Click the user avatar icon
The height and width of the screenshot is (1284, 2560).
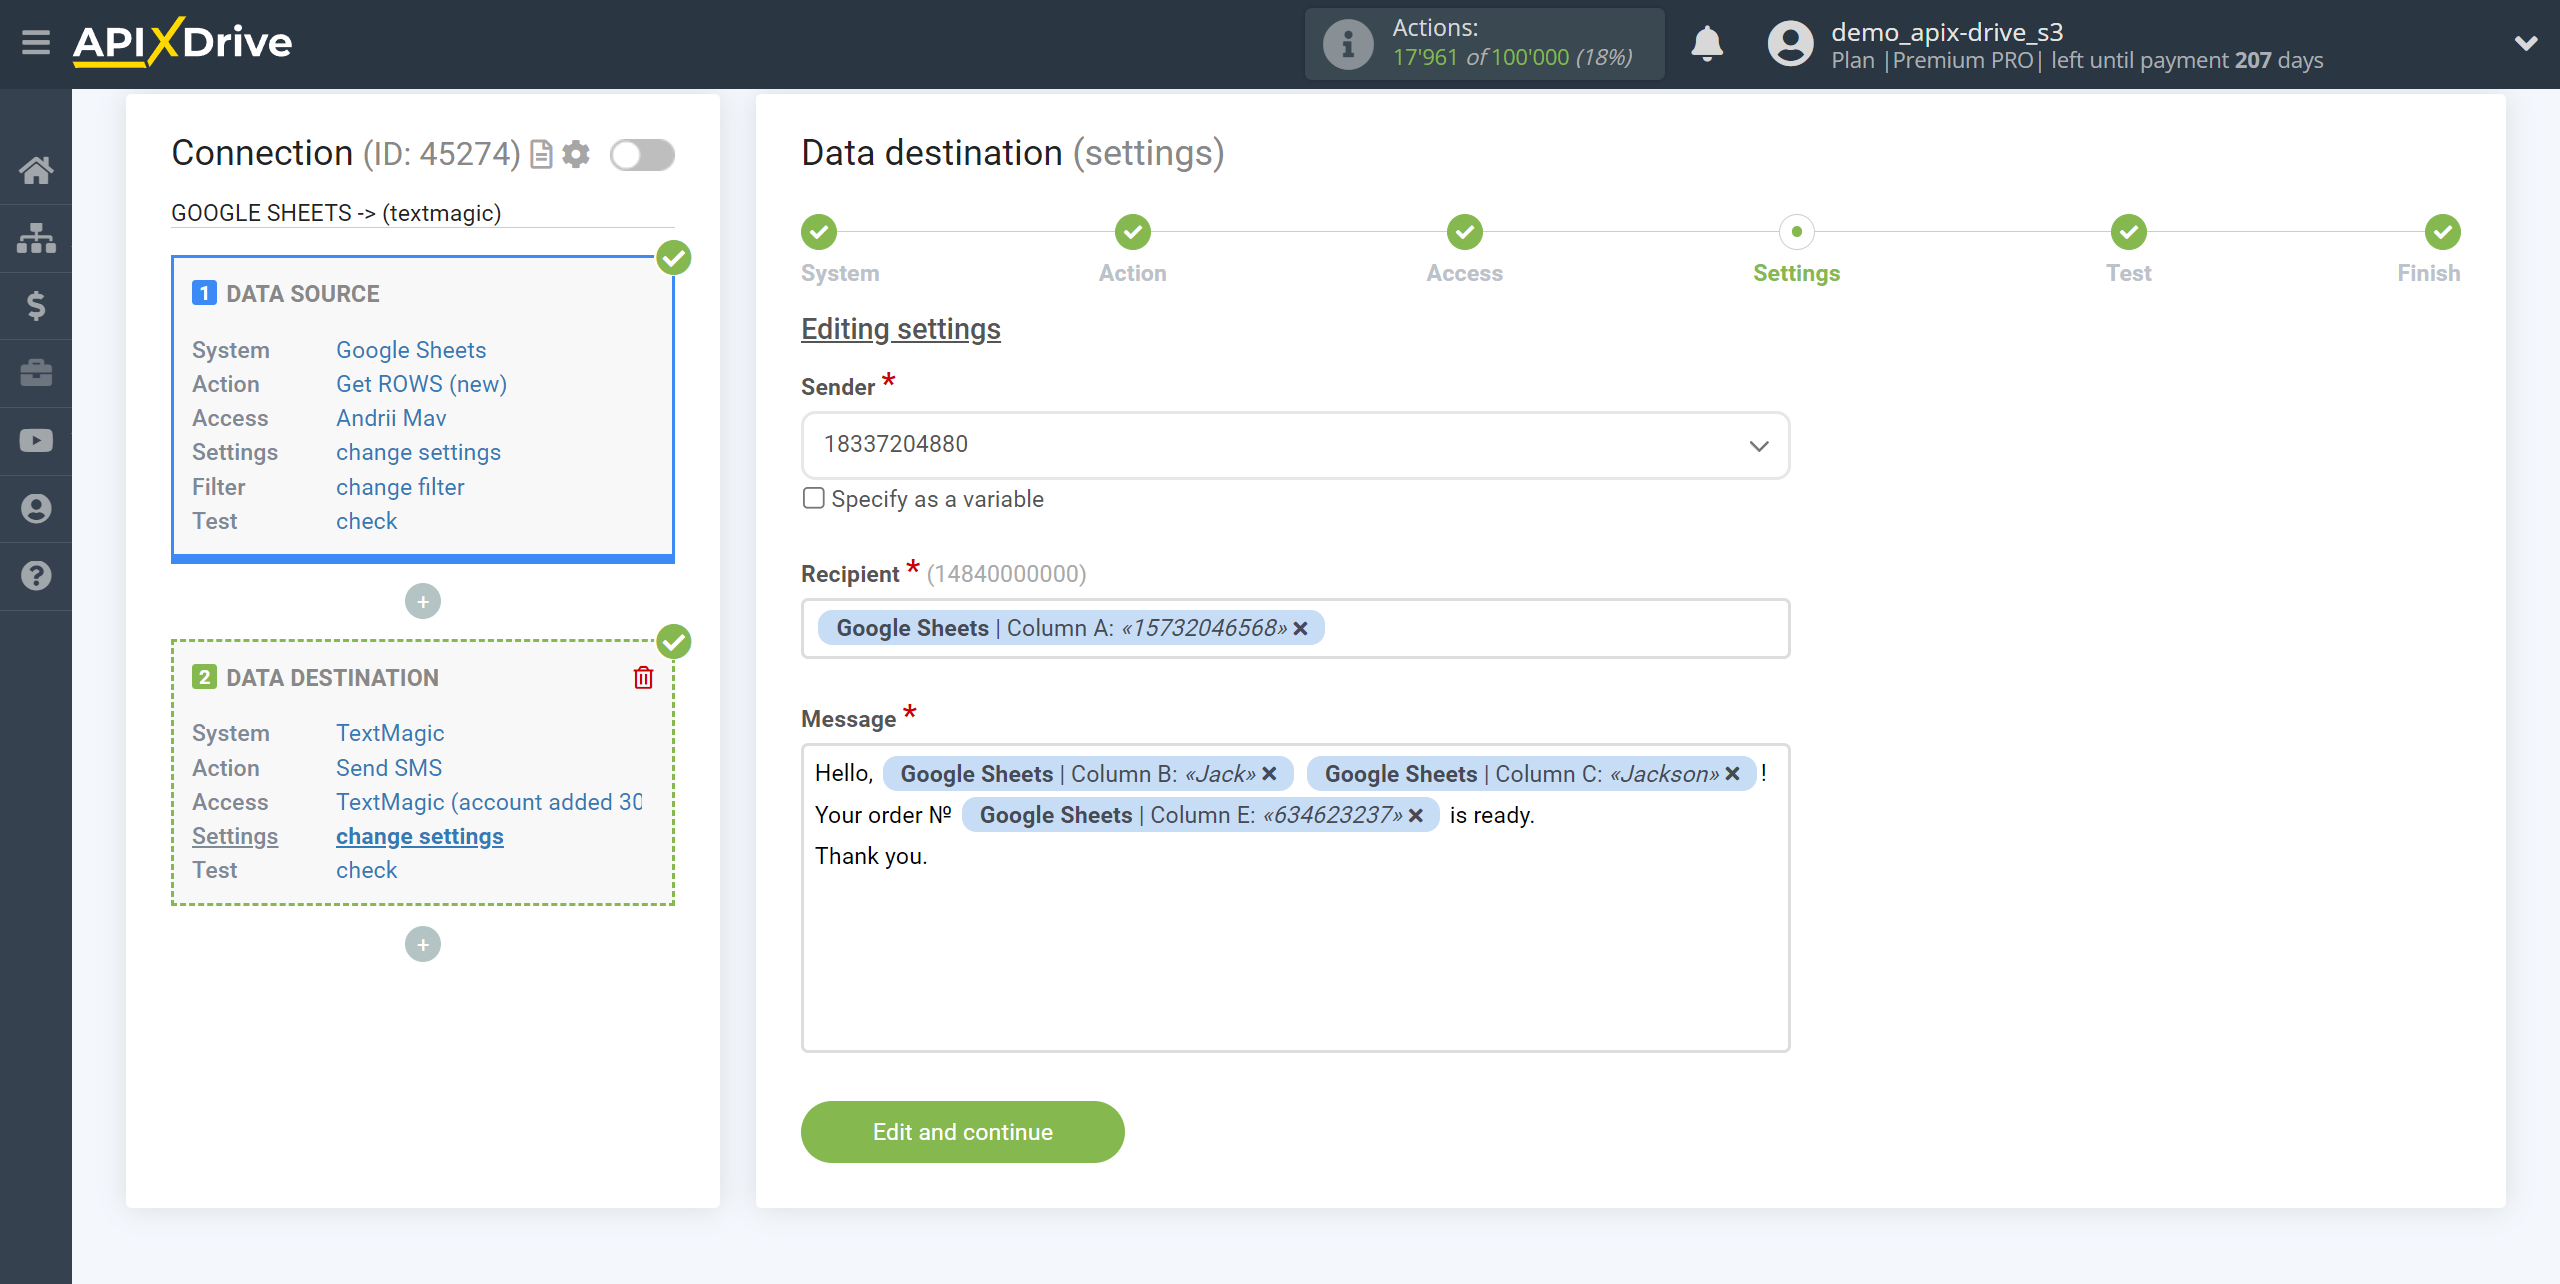click(1790, 44)
